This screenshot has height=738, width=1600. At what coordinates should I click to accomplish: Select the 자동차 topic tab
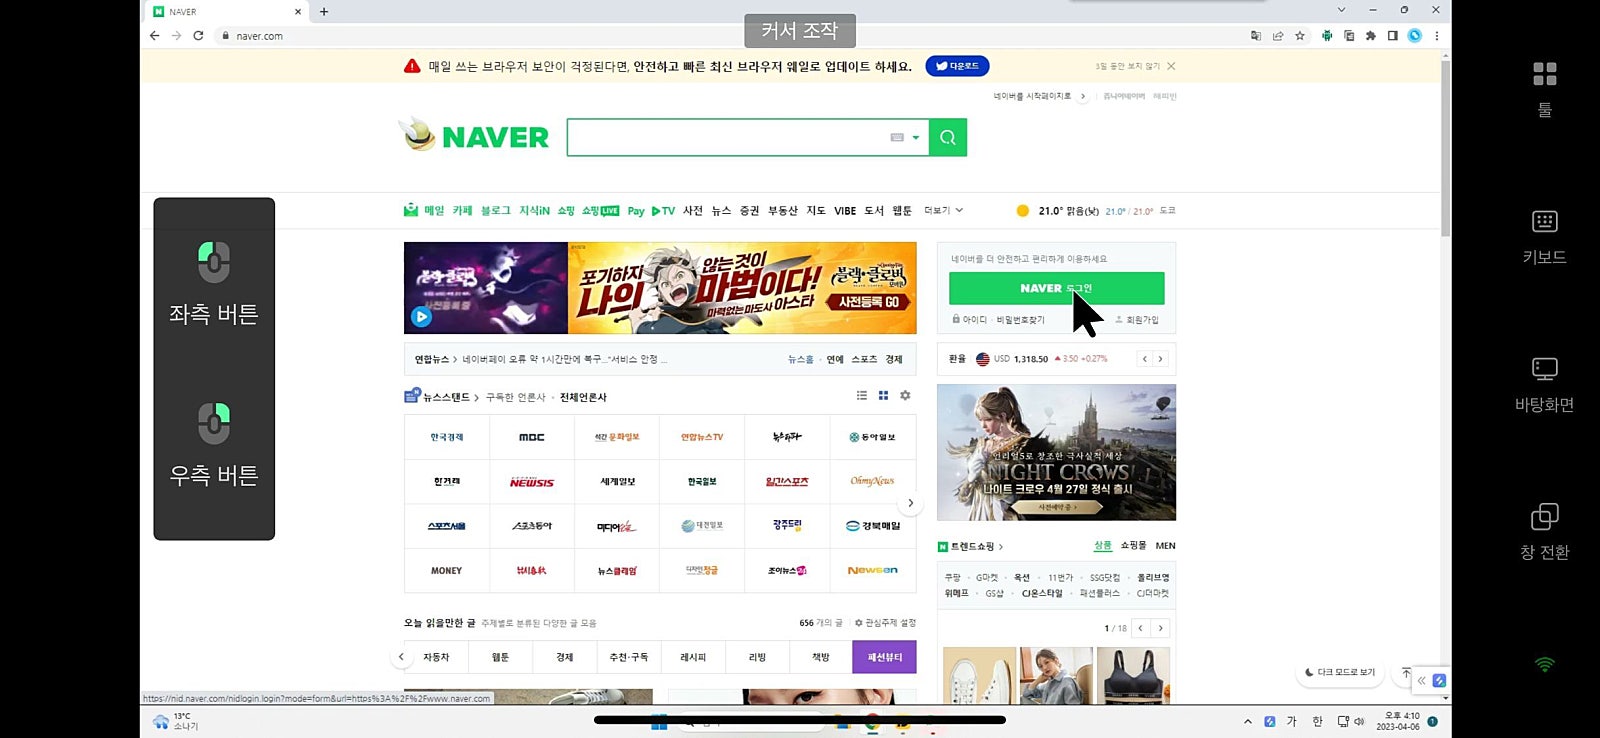coord(436,657)
